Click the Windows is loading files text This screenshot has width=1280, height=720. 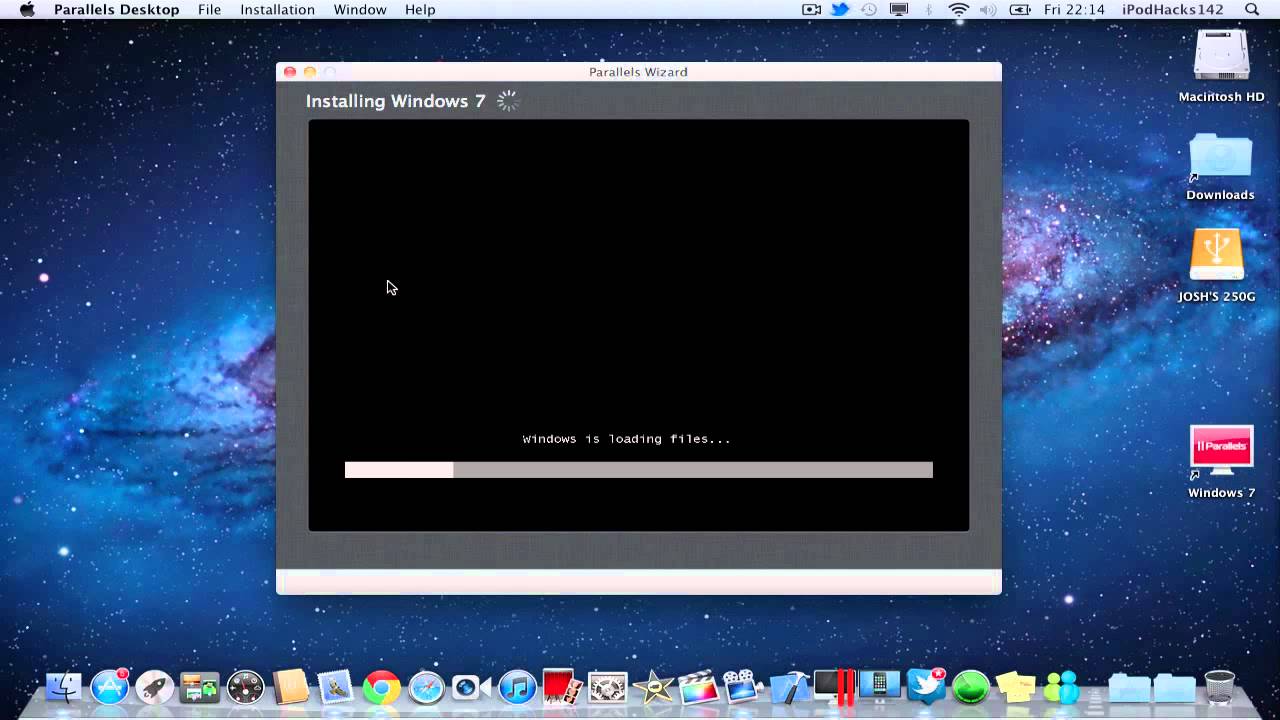coord(627,439)
